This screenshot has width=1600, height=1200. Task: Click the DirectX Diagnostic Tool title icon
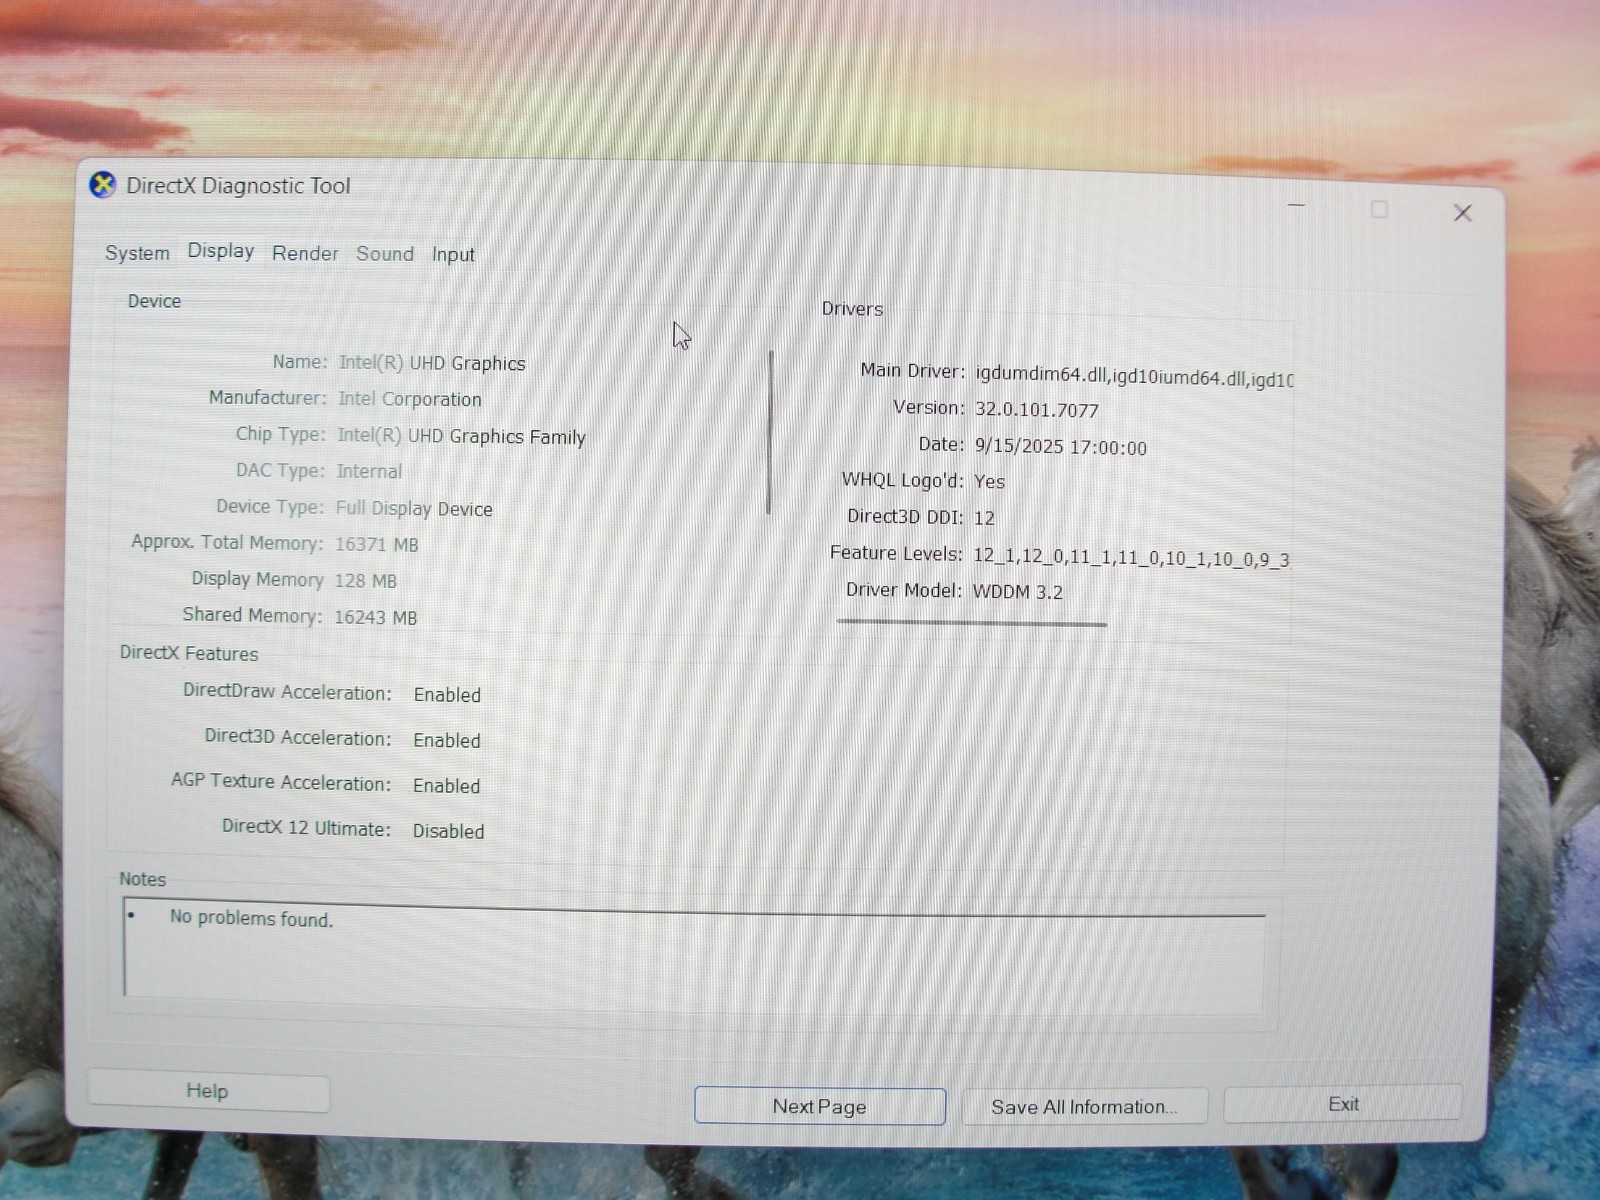[102, 185]
